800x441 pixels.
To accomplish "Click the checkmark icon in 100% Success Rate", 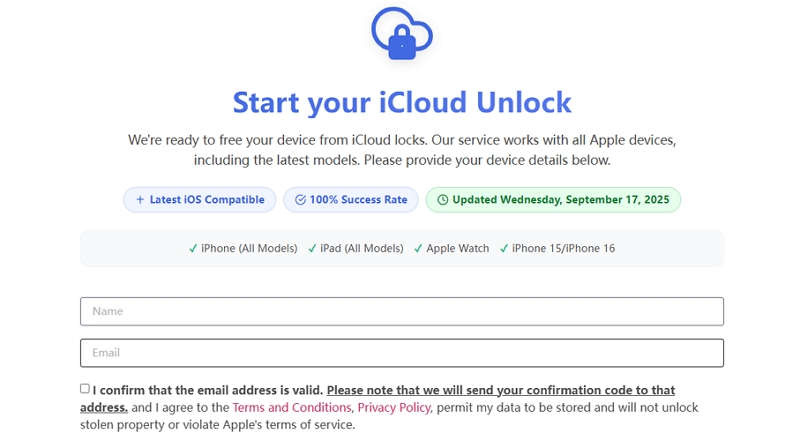I will (301, 200).
